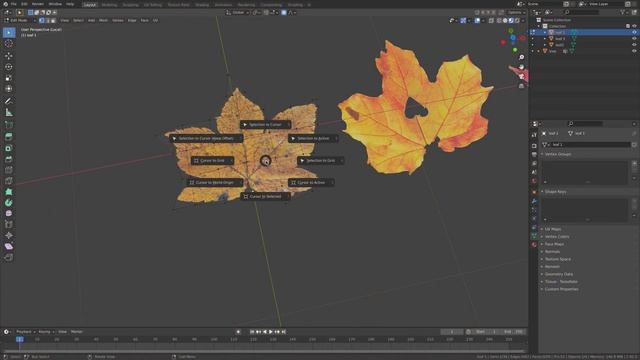Select the Inset Faces tool
This screenshot has height=360, width=640.
9,148
